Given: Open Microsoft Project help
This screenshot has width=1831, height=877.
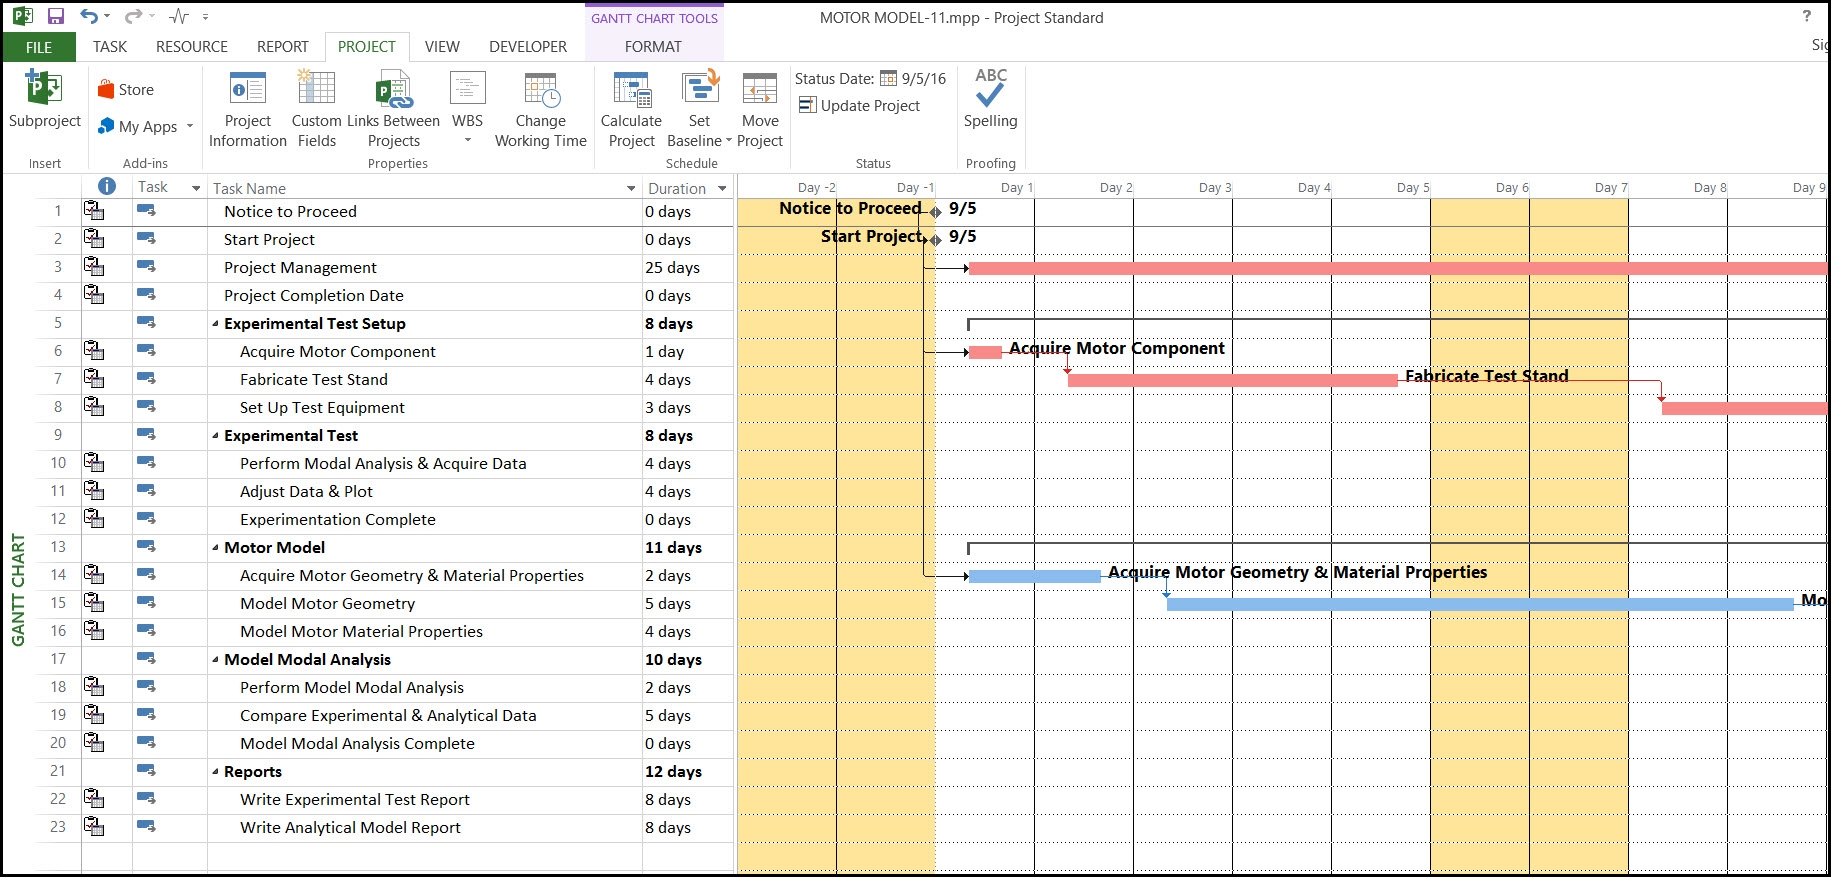Looking at the screenshot, I should coord(1806,17).
